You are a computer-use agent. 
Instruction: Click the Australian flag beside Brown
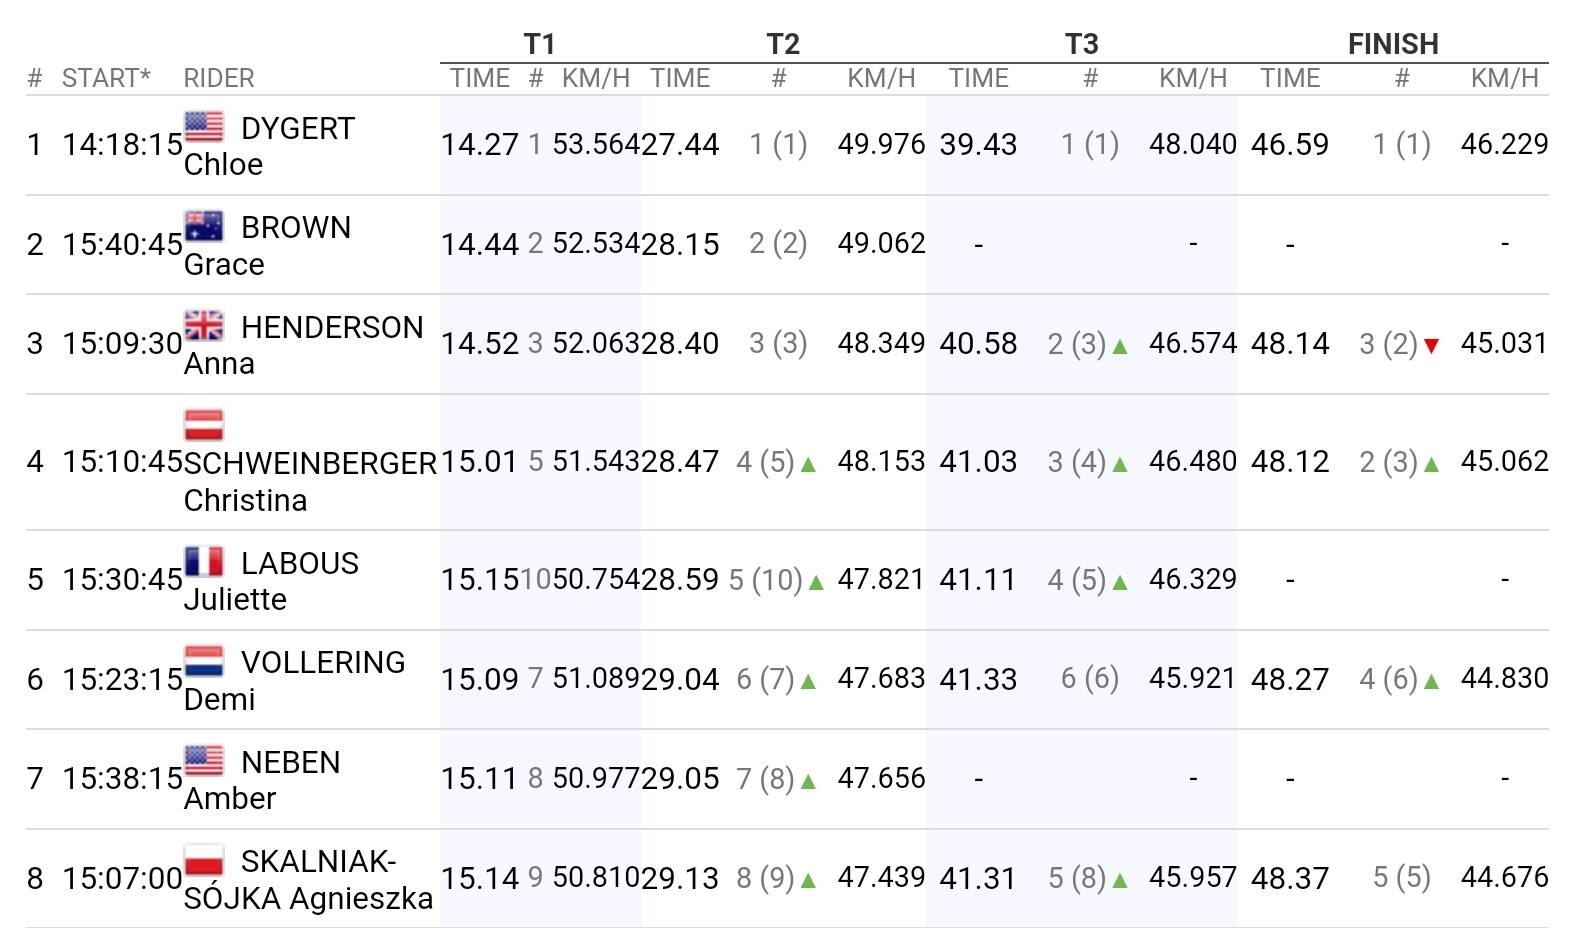(204, 226)
